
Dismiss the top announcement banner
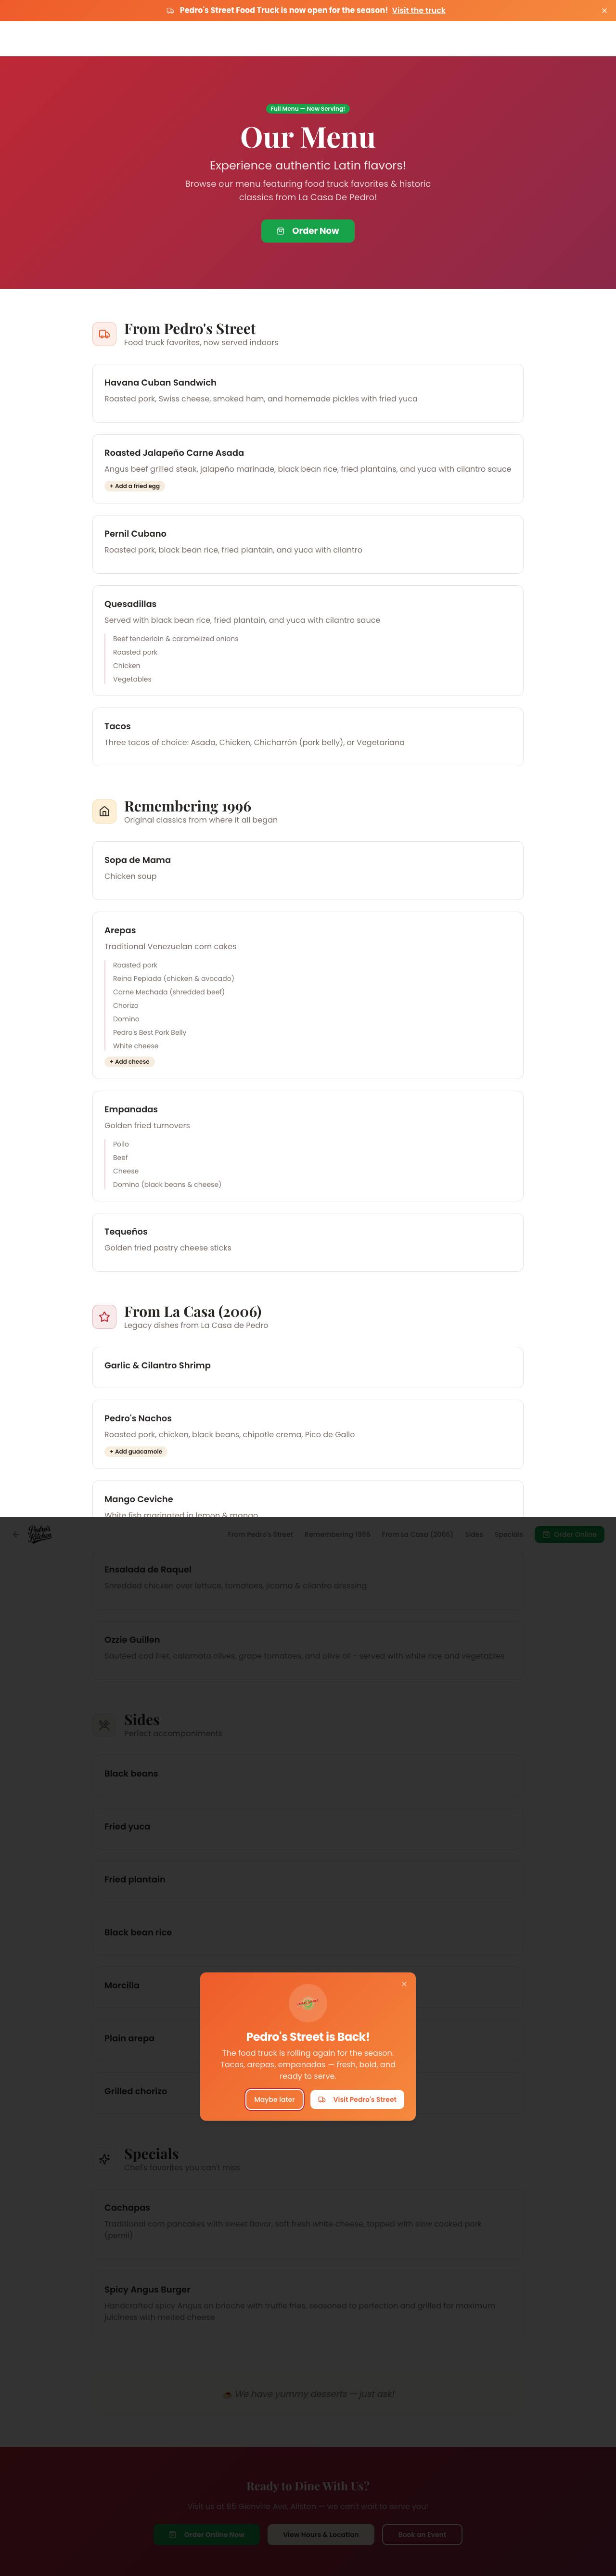604,10
